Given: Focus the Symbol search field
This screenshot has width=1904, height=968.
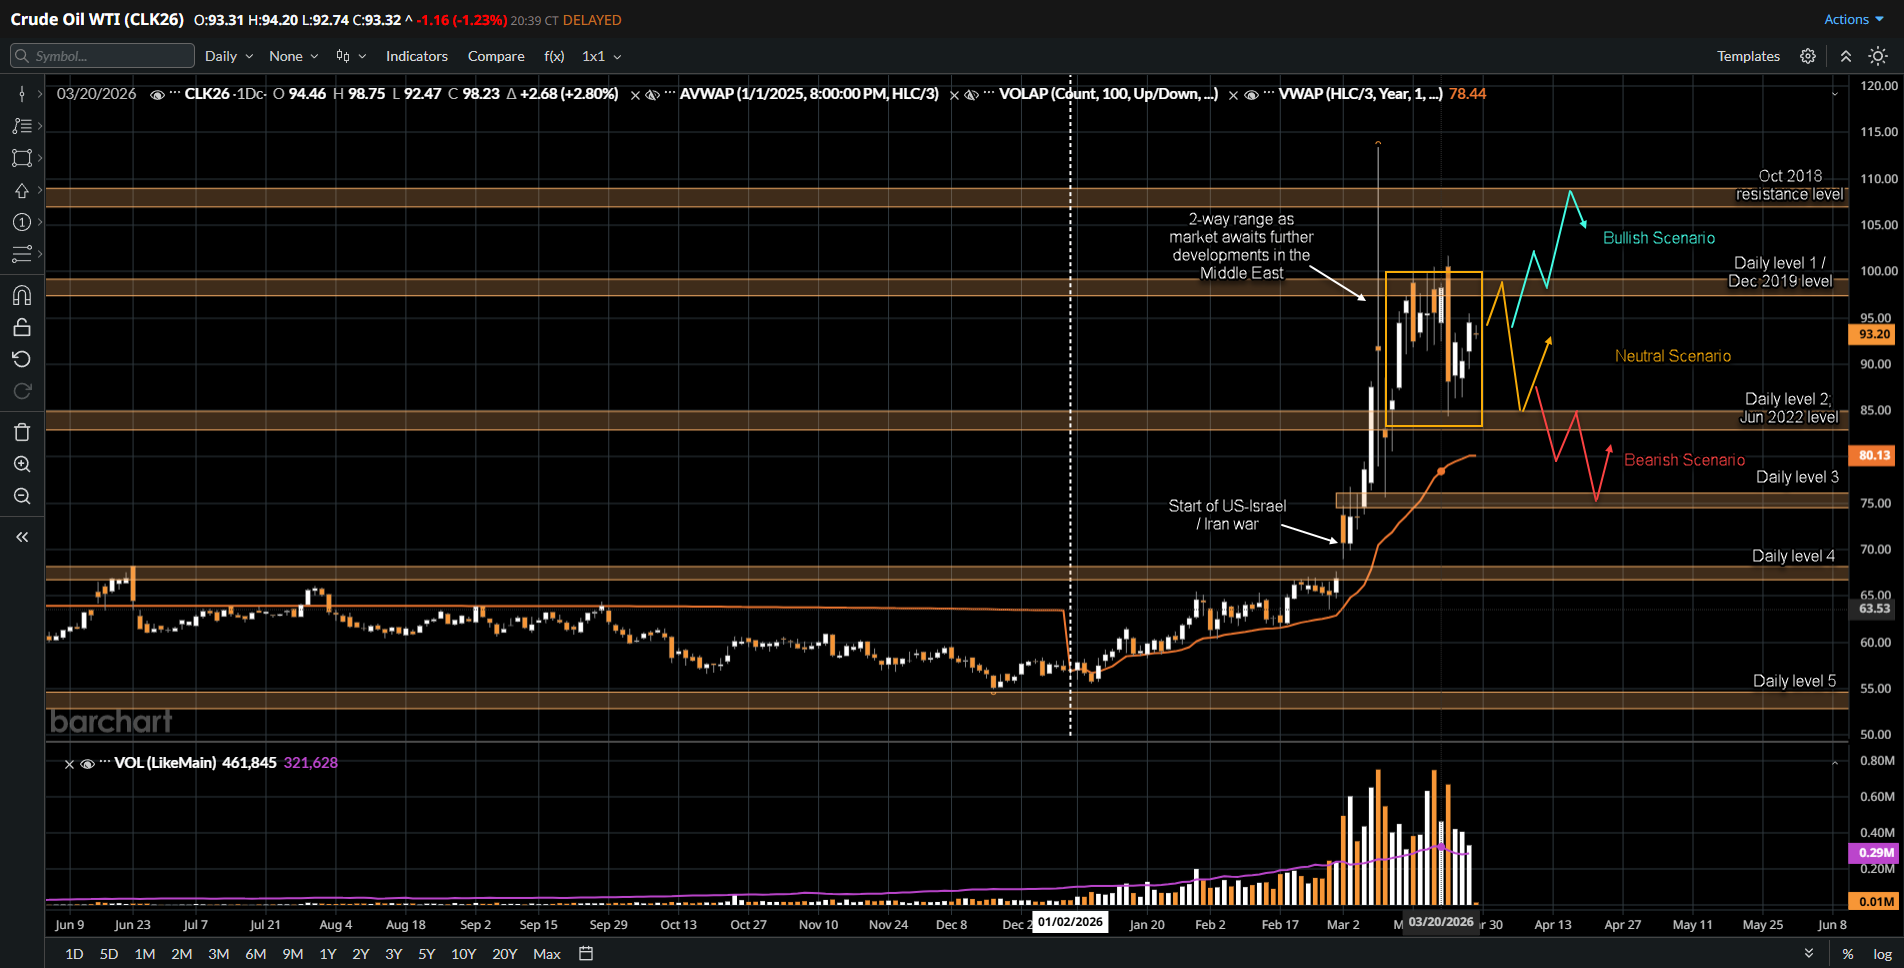Looking at the screenshot, I should pos(102,56).
